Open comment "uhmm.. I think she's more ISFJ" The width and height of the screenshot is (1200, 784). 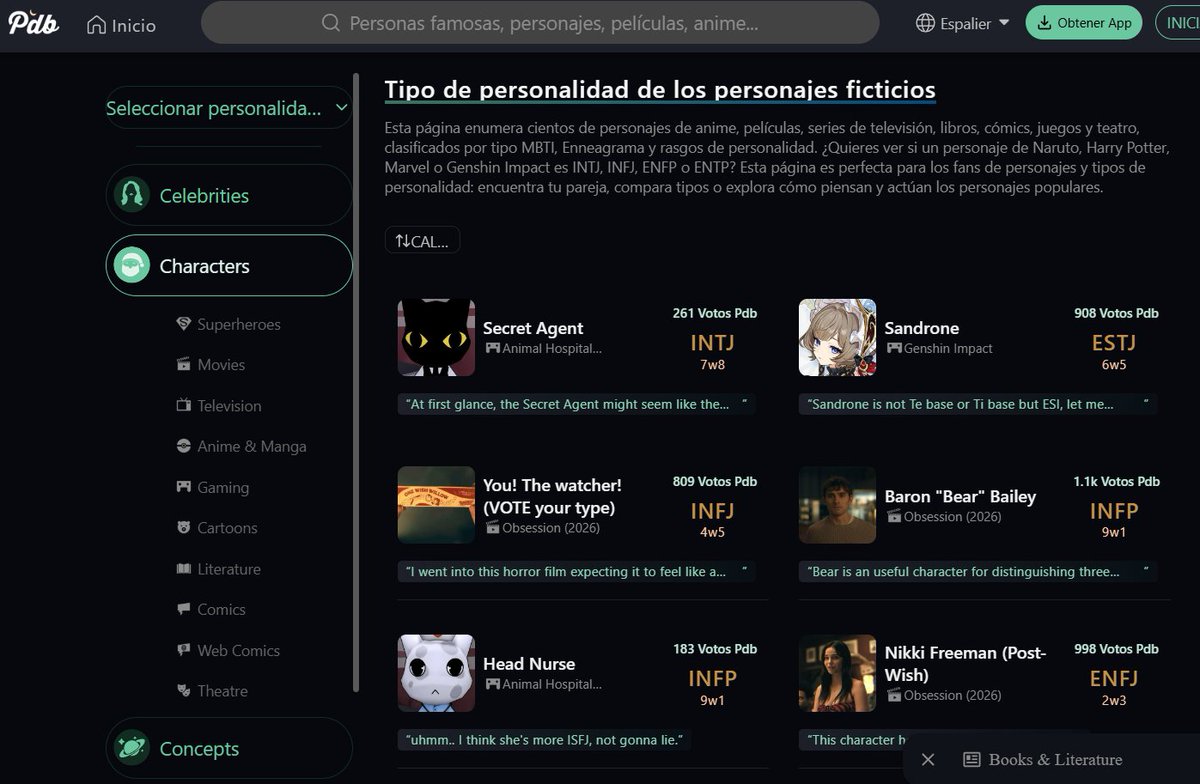544,740
